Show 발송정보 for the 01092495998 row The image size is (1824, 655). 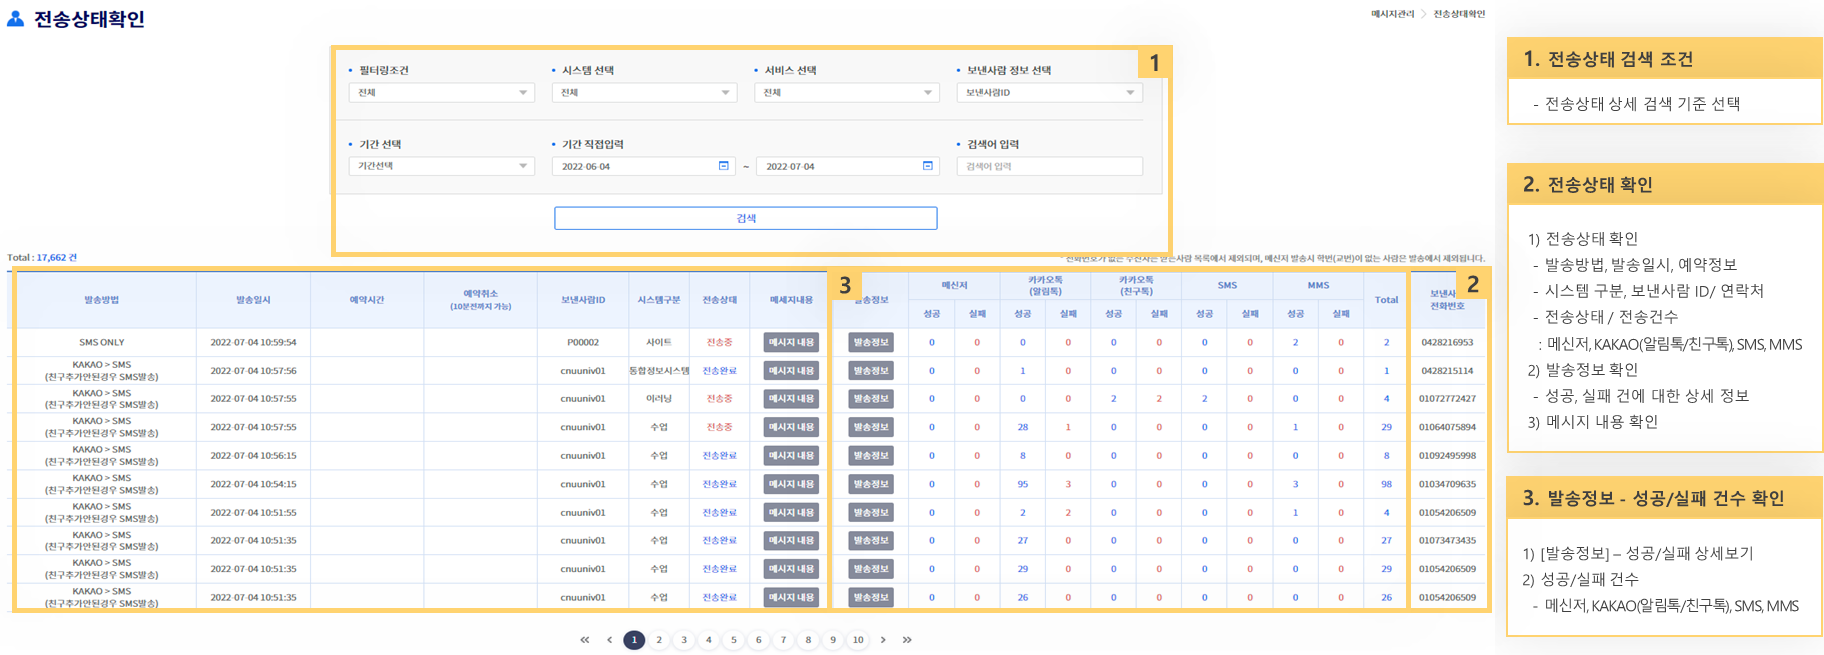click(x=871, y=456)
